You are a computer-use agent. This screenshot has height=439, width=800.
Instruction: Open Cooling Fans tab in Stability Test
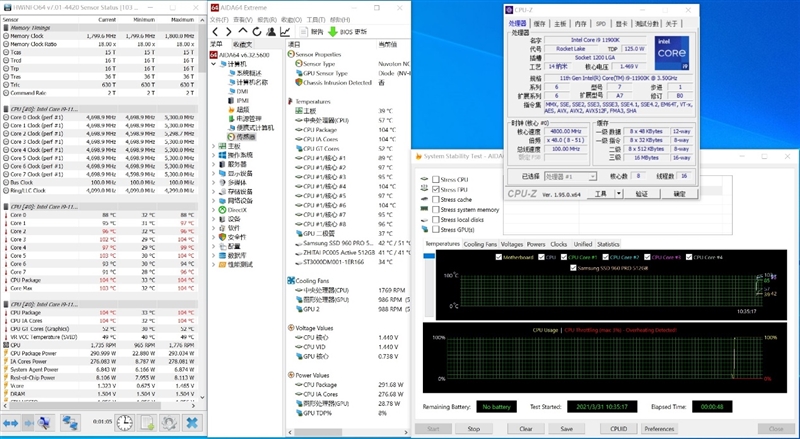pos(480,244)
